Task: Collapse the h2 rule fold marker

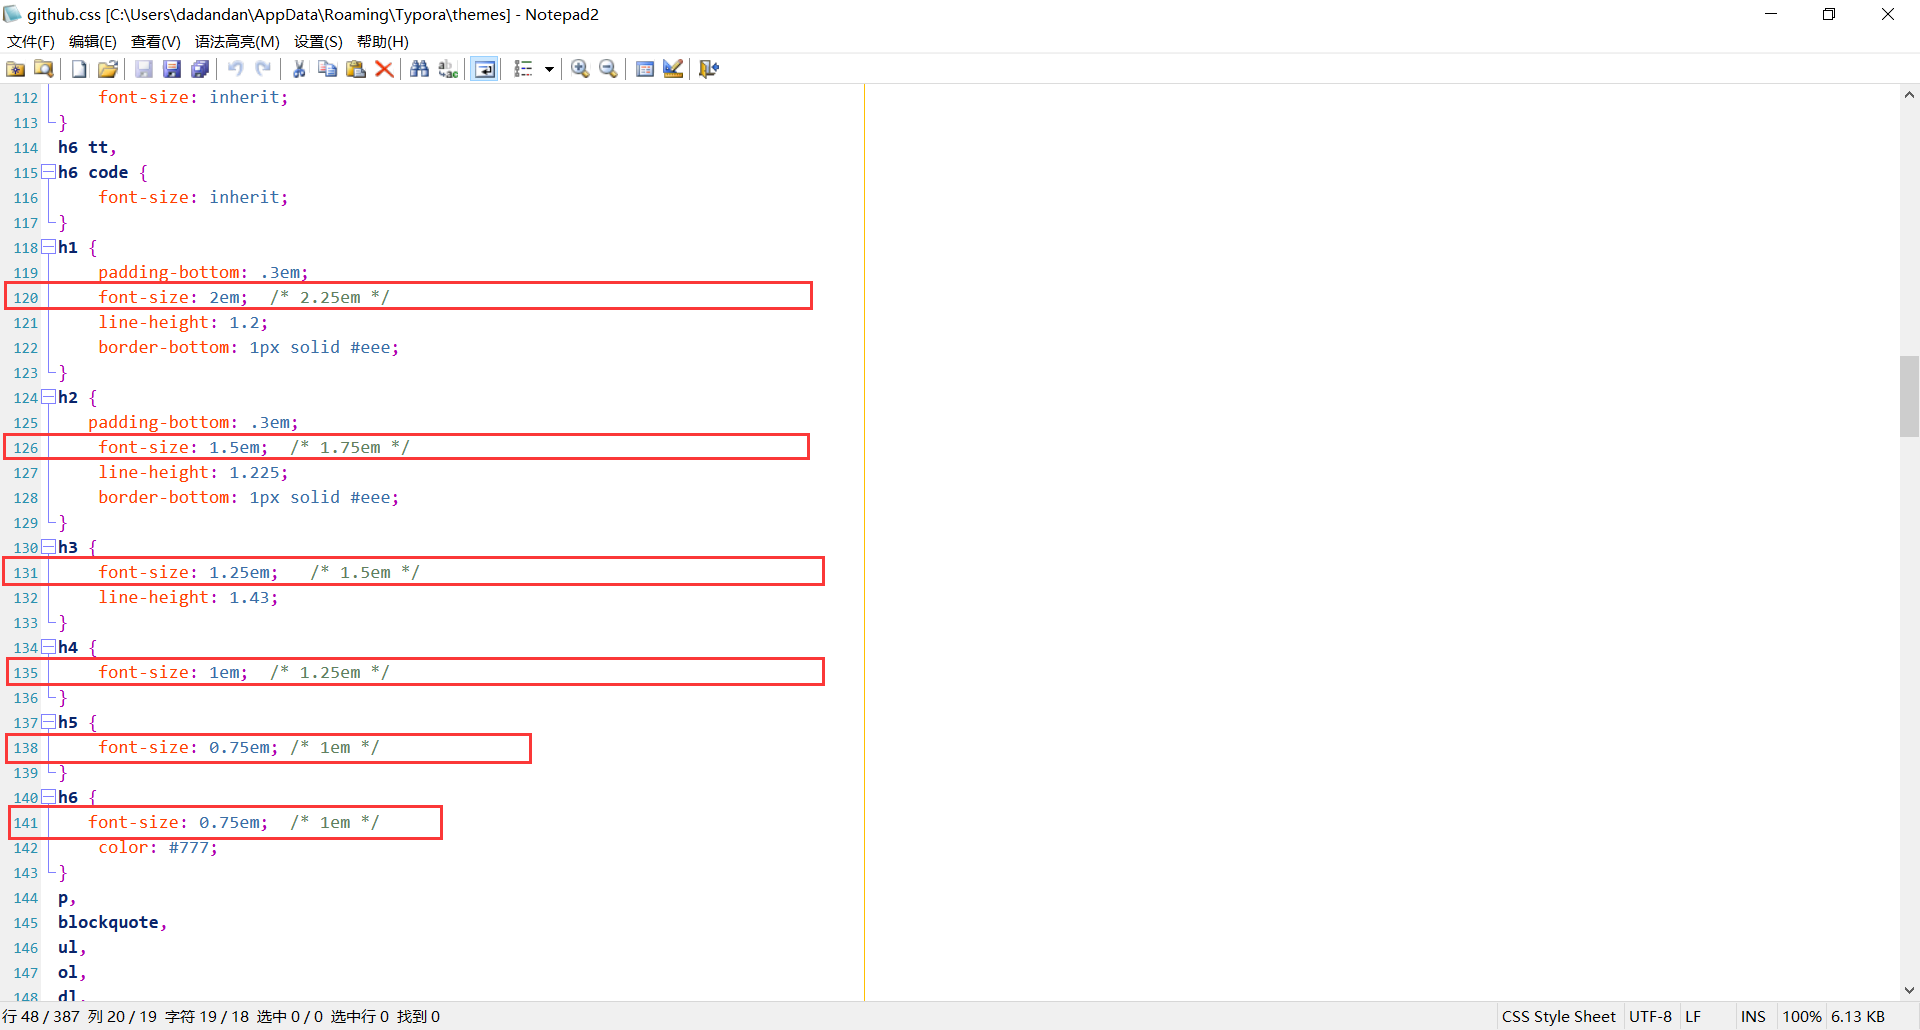Action: pos(48,397)
